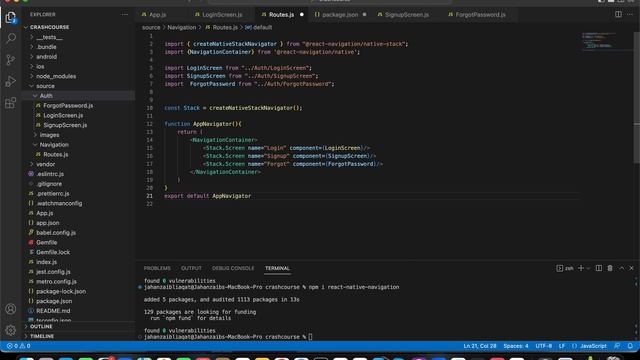Click the Navigation breadcrumb segment

pos(182,27)
